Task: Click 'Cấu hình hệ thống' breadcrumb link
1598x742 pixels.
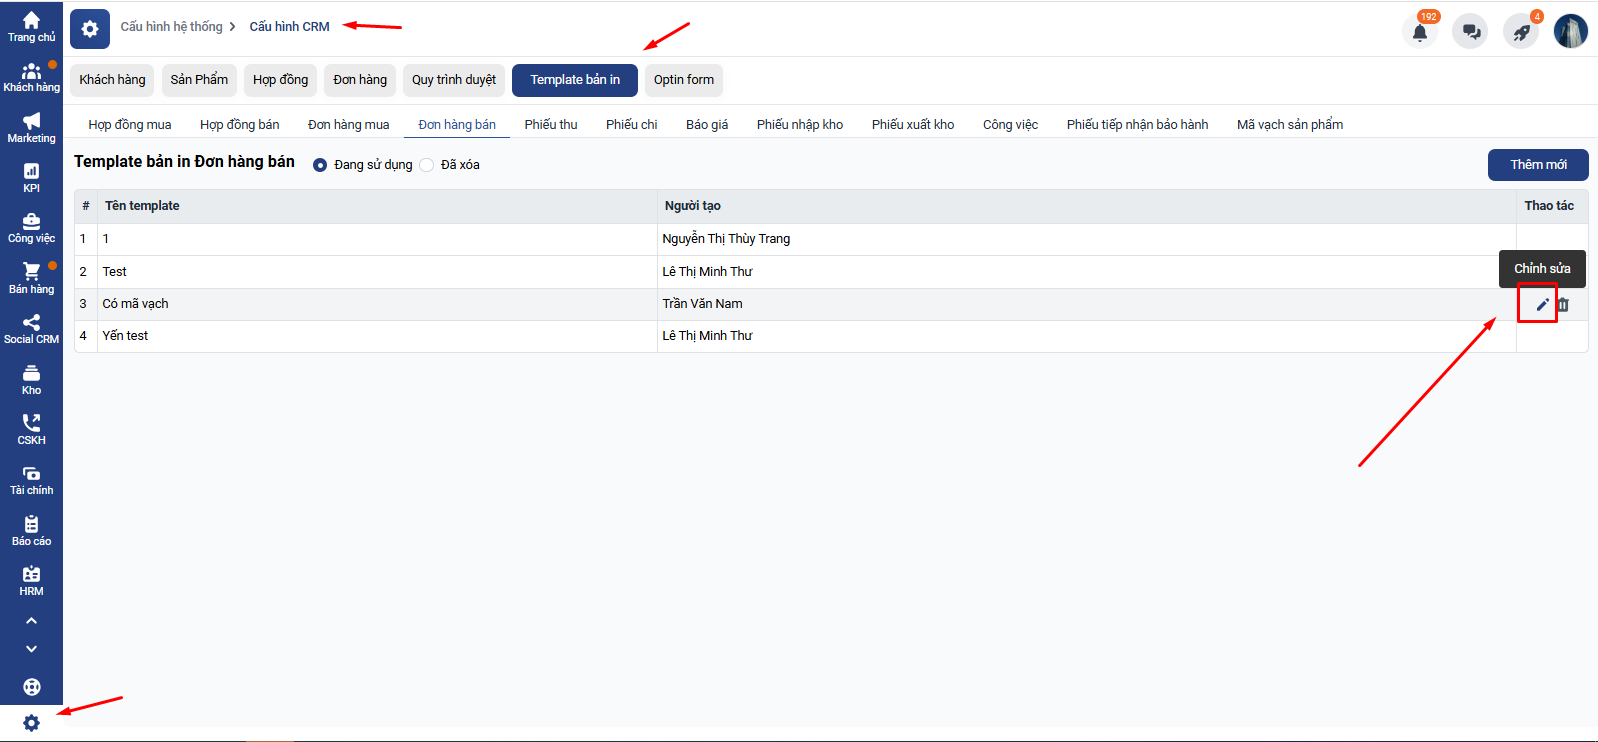Action: [171, 27]
